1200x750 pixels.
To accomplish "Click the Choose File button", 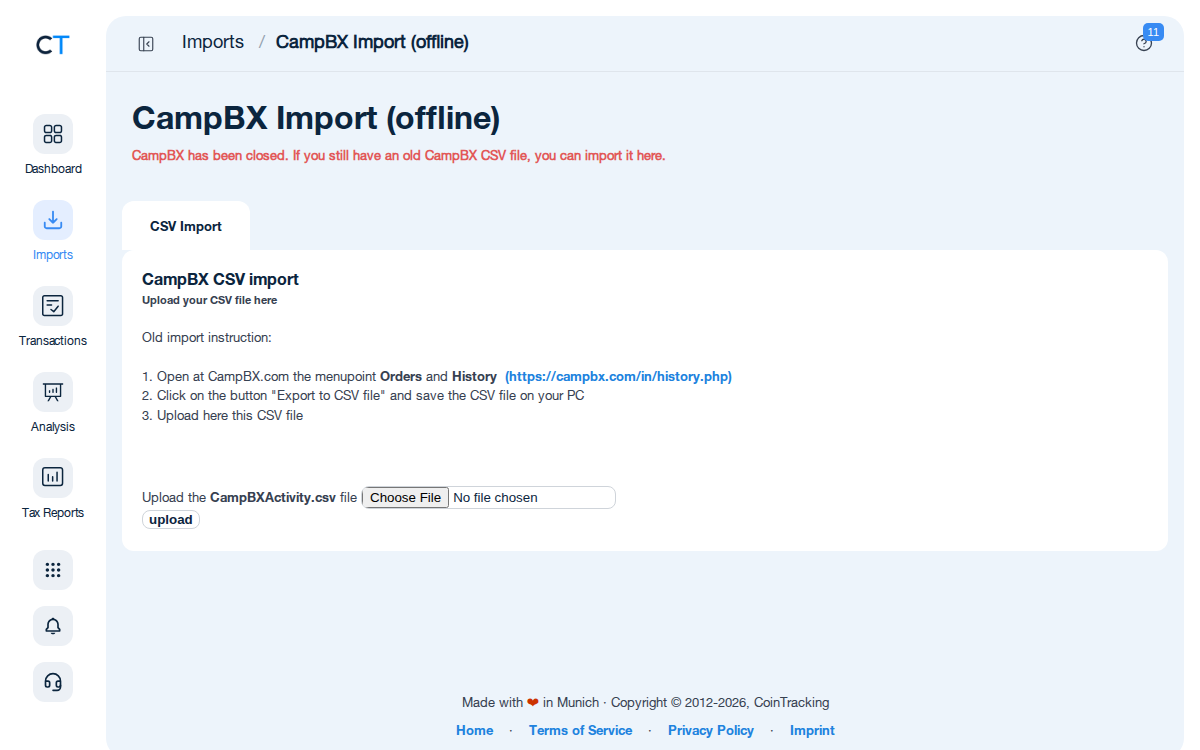I will [x=405, y=497].
